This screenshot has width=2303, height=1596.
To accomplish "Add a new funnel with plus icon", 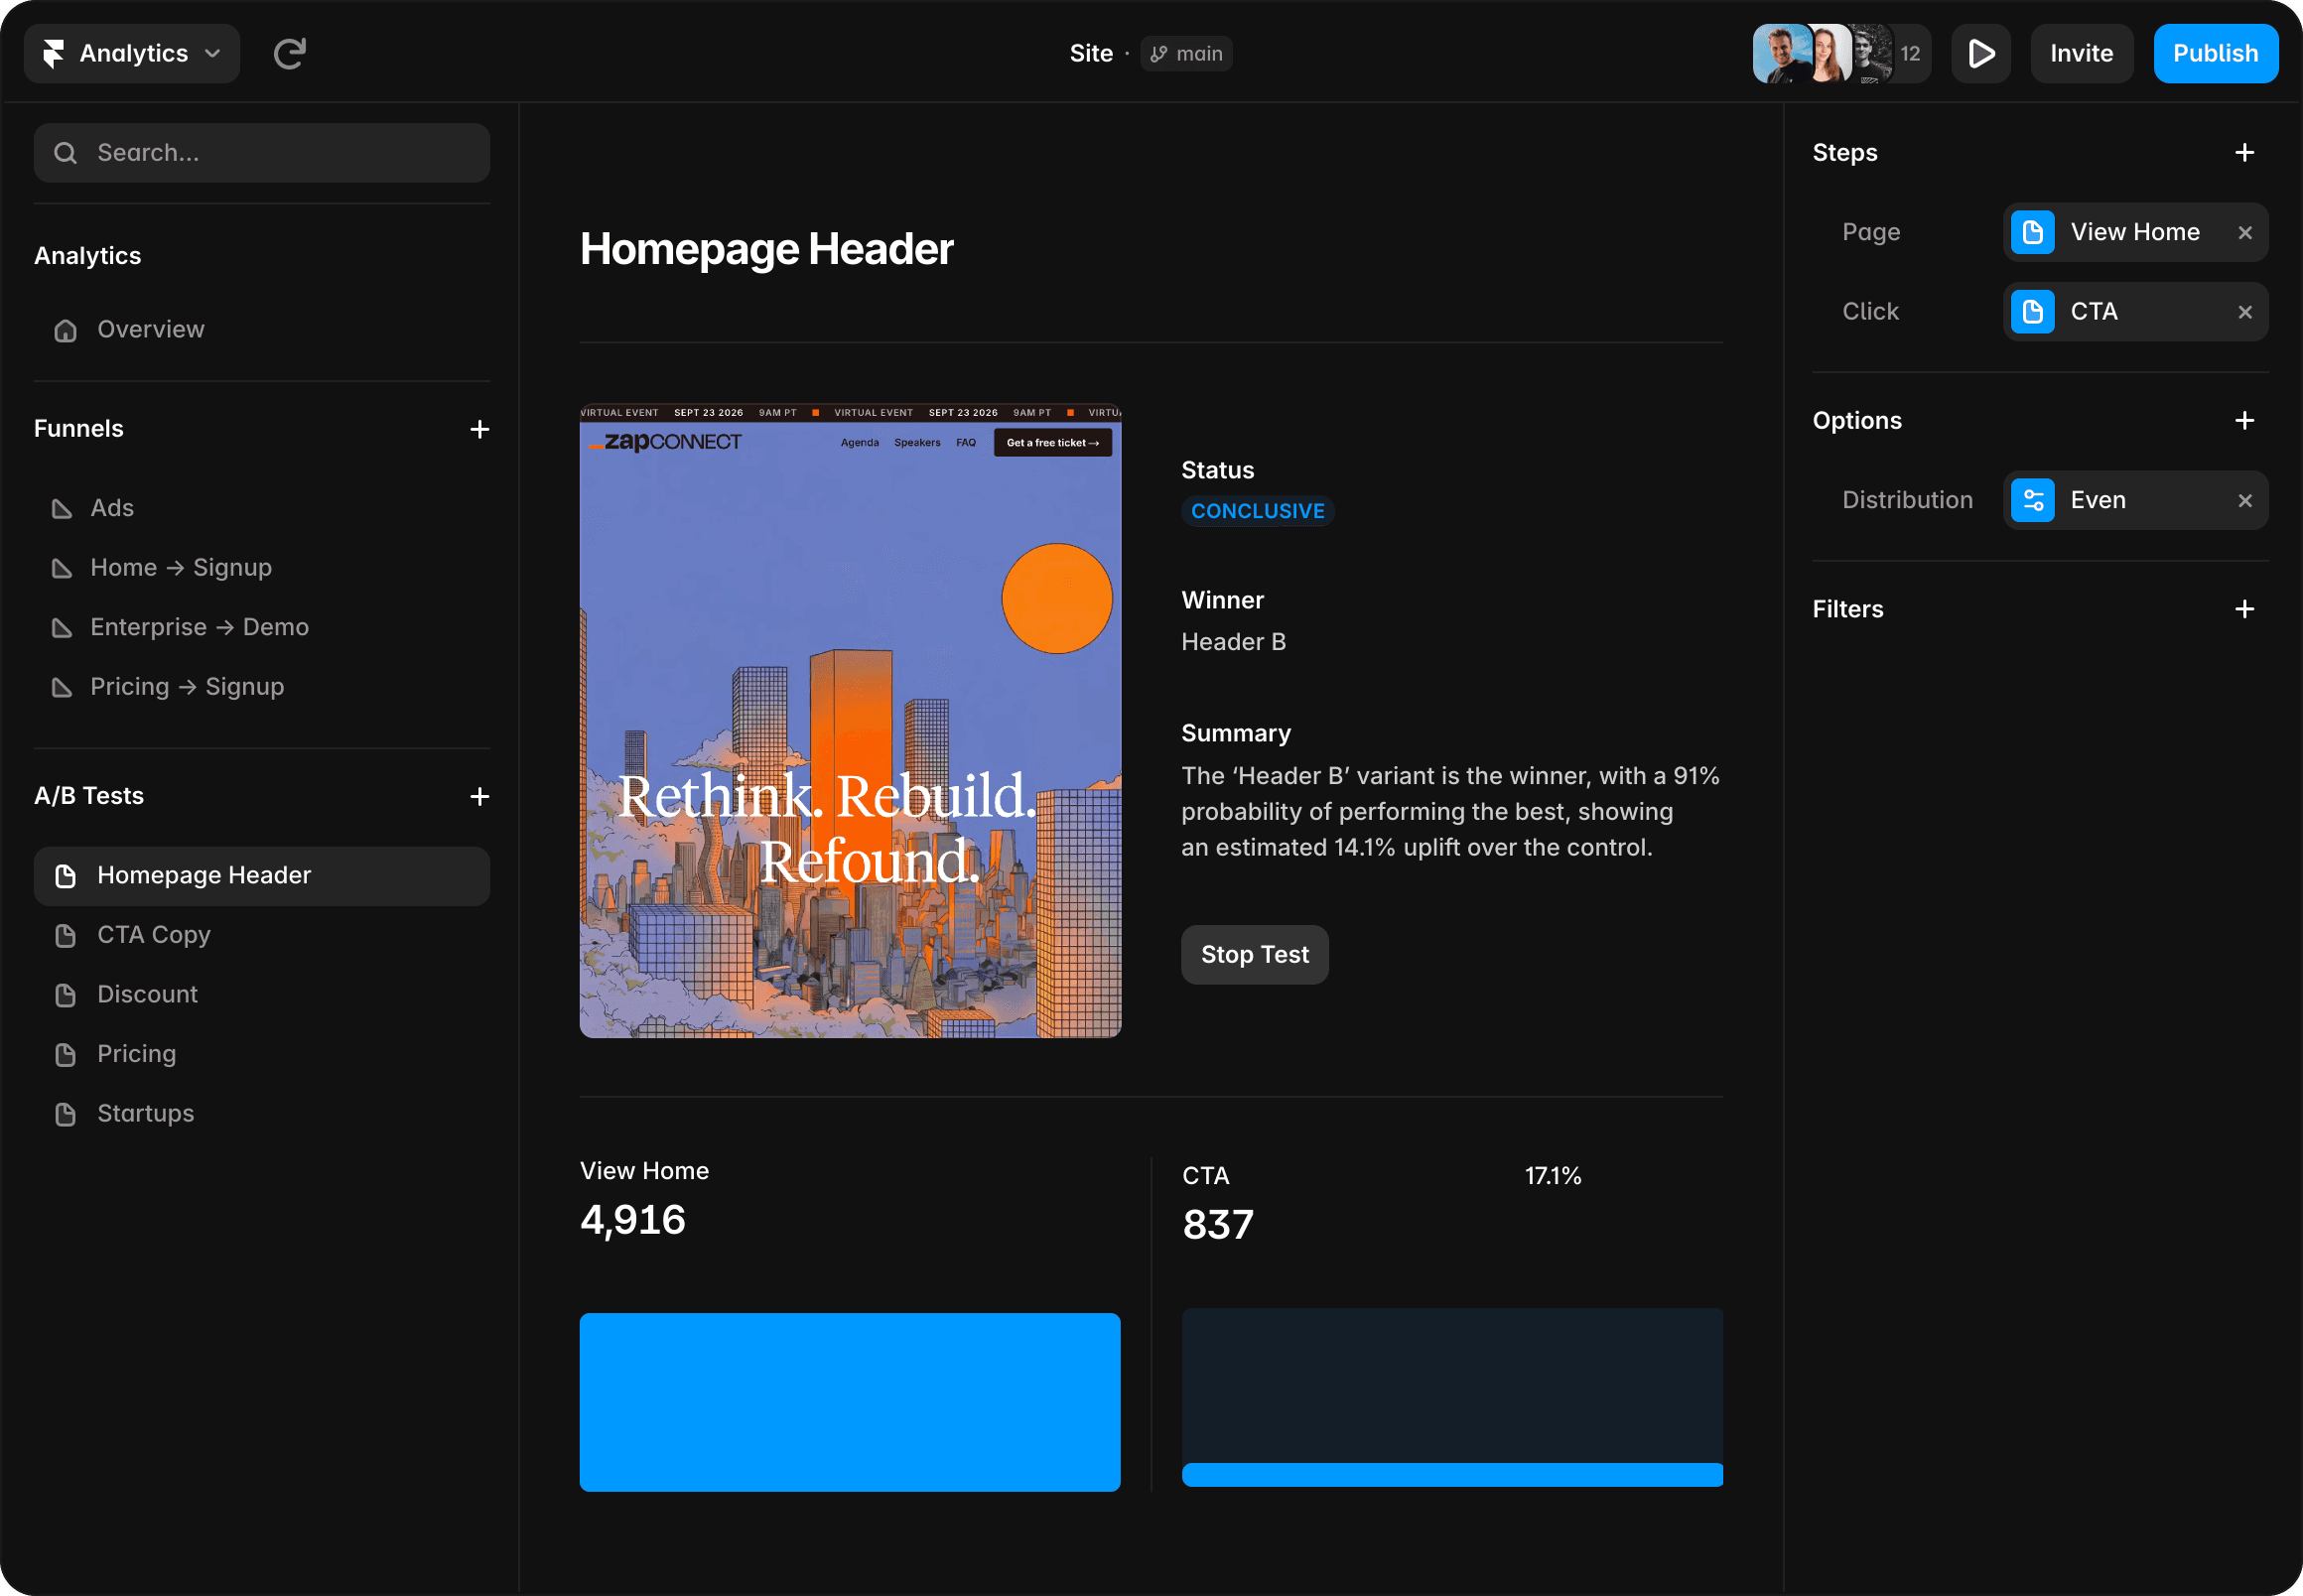I will pyautogui.click(x=480, y=429).
